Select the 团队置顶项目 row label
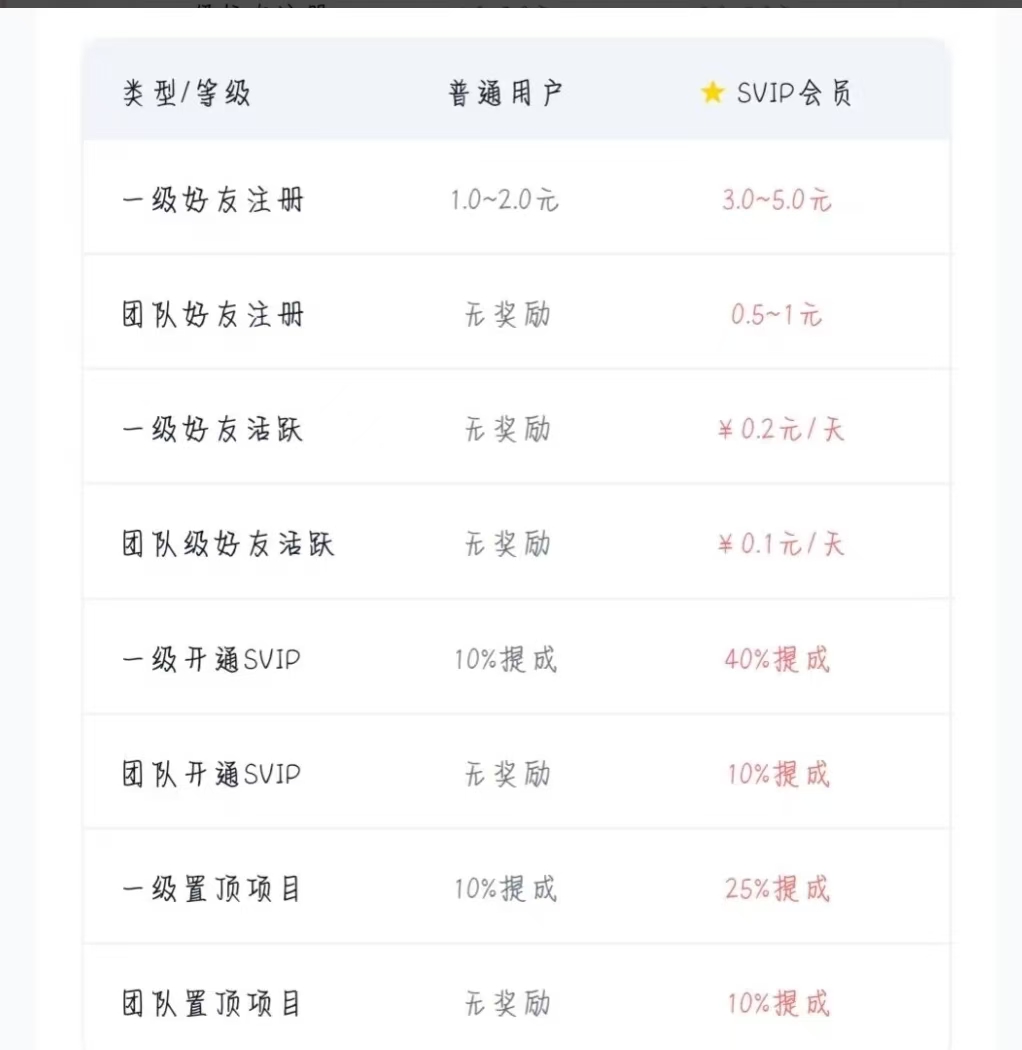1022x1050 pixels. 211,1003
